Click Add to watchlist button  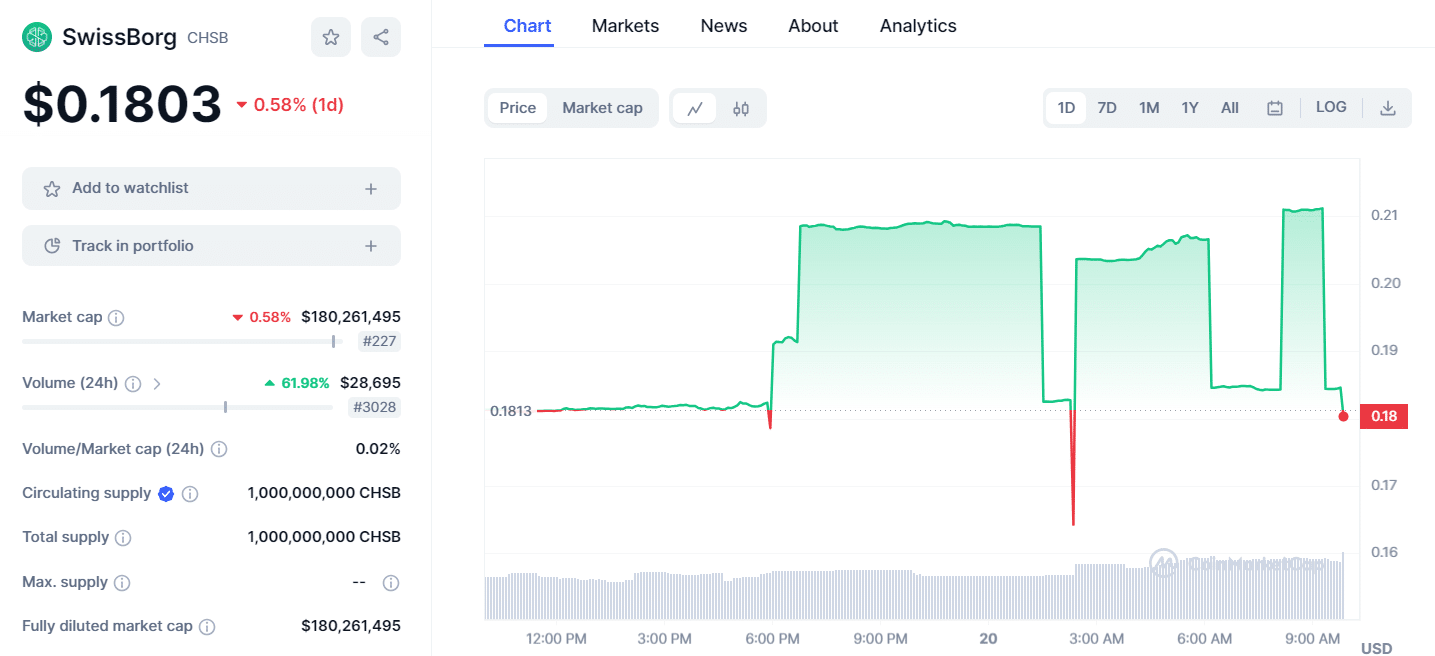[211, 188]
